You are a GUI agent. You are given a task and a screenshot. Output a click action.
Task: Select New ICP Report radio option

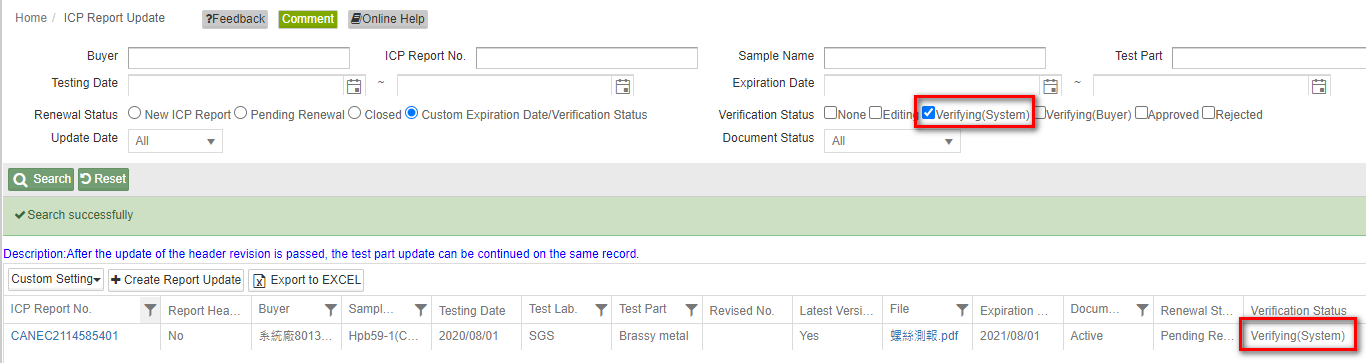click(135, 114)
